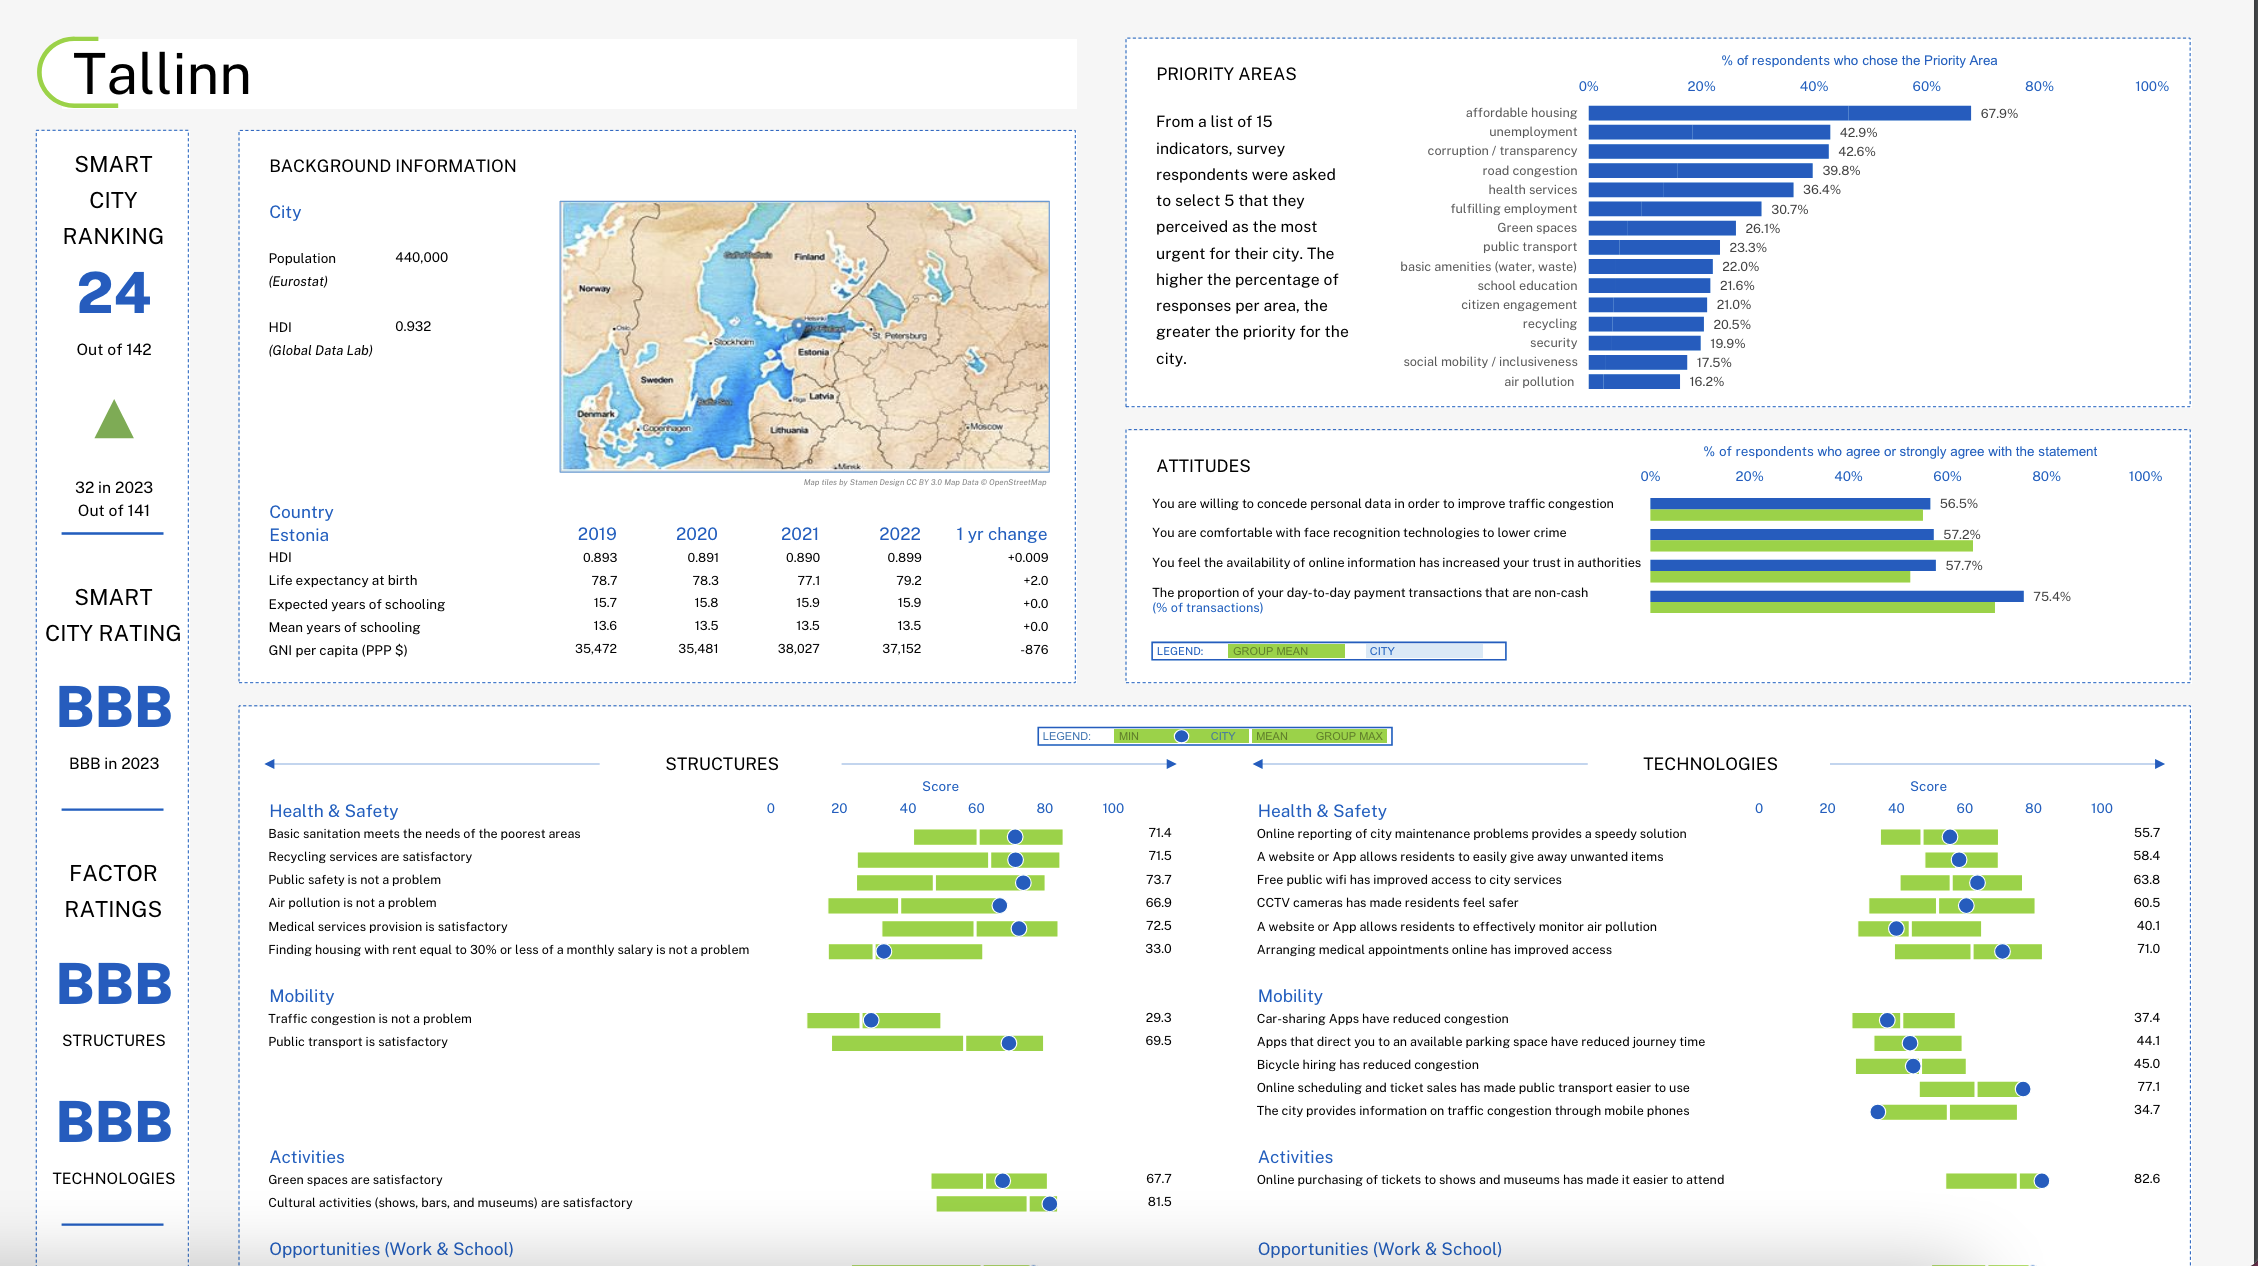Image resolution: width=2258 pixels, height=1266 pixels.
Task: Click city dot on Free public wifi row
Action: click(x=1977, y=883)
